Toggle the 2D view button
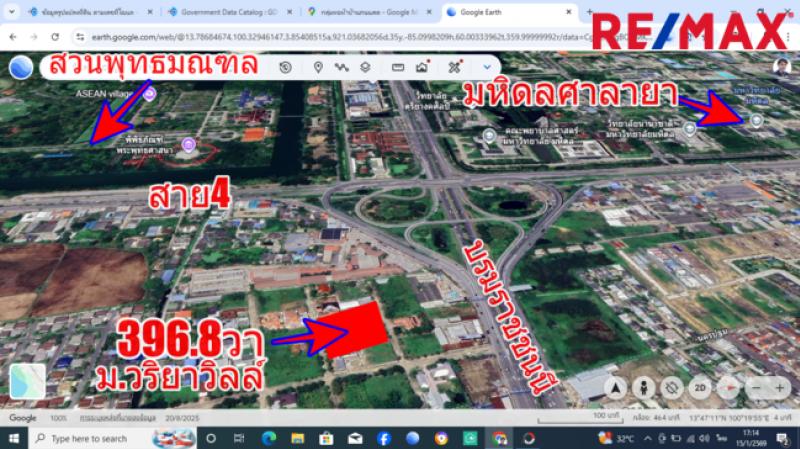 click(700, 388)
